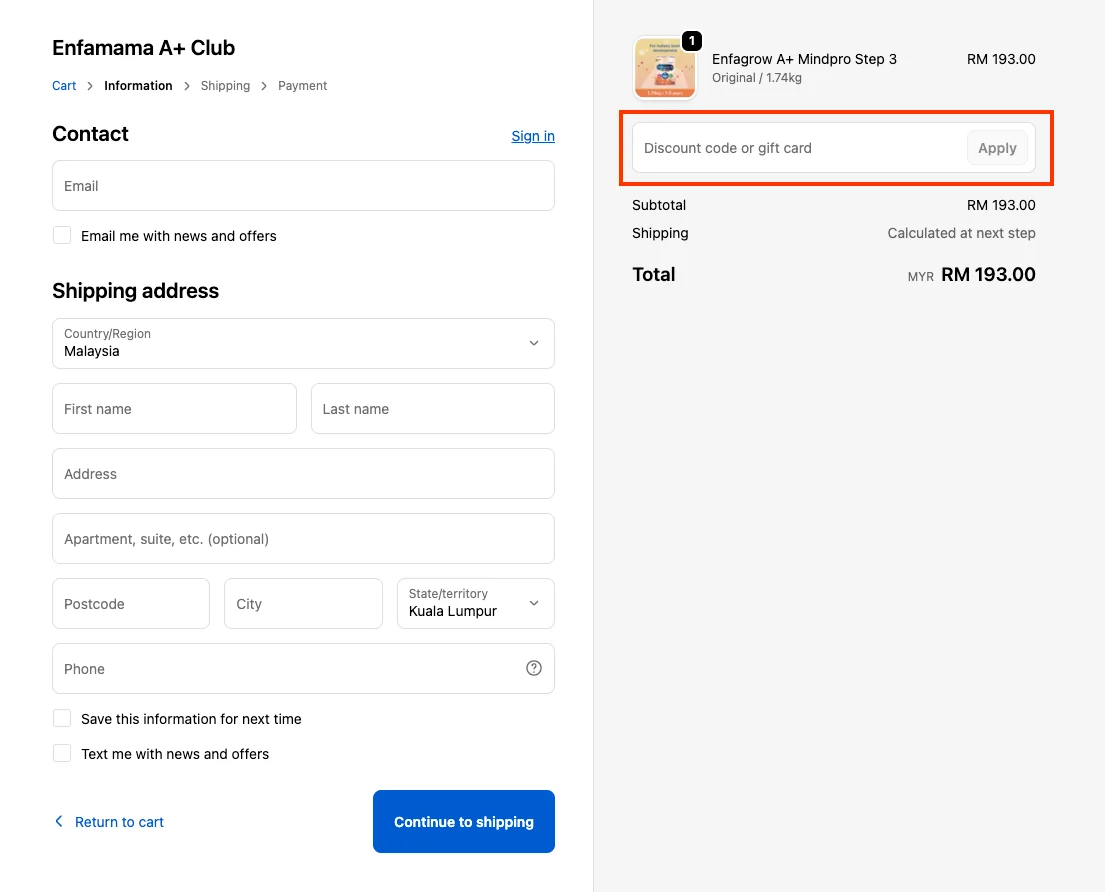Viewport: 1105px width, 892px height.
Task: Focus the Last name field
Action: pyautogui.click(x=433, y=409)
